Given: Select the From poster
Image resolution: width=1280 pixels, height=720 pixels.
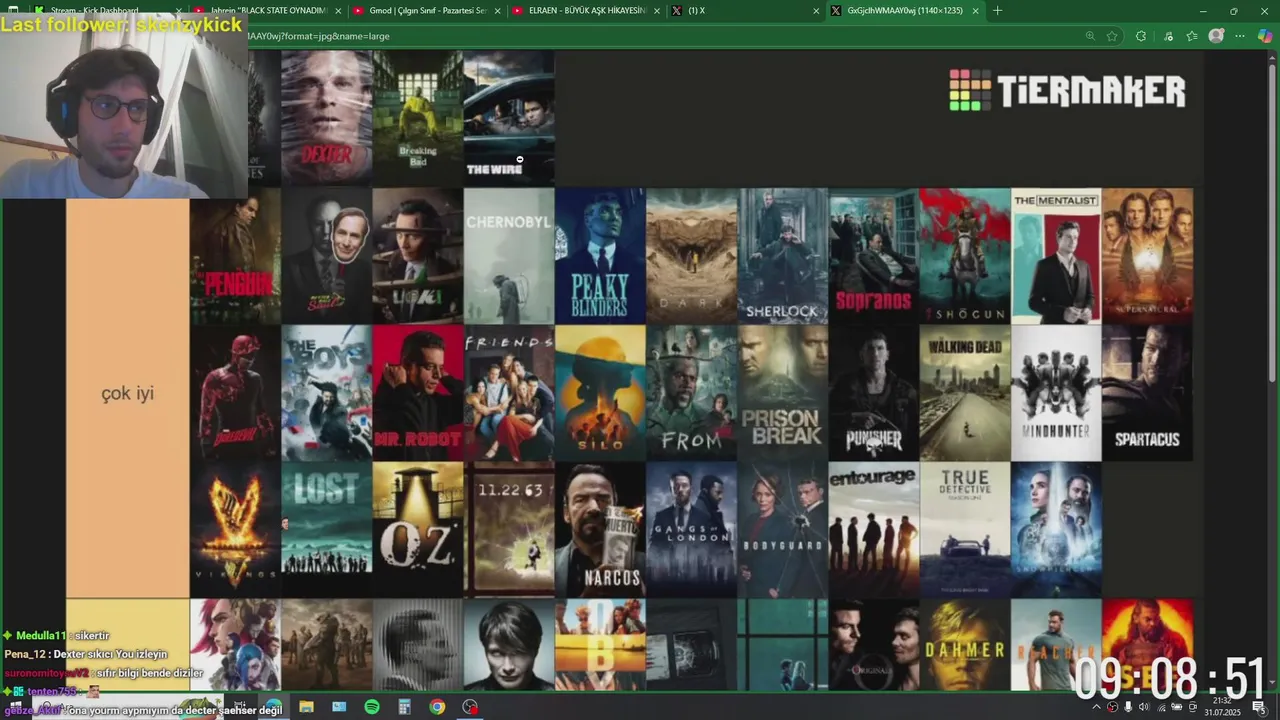Looking at the screenshot, I should [x=691, y=393].
